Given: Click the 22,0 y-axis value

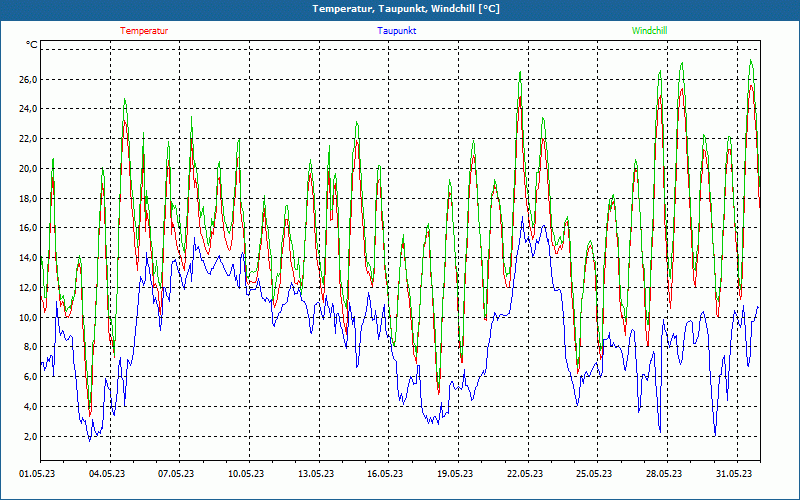Looking at the screenshot, I should [x=28, y=139].
